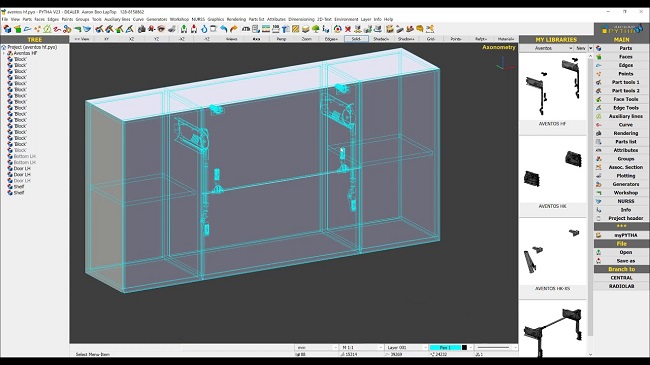Click the green Faces tool icon
650x365 pixels.
[x=17, y=29]
